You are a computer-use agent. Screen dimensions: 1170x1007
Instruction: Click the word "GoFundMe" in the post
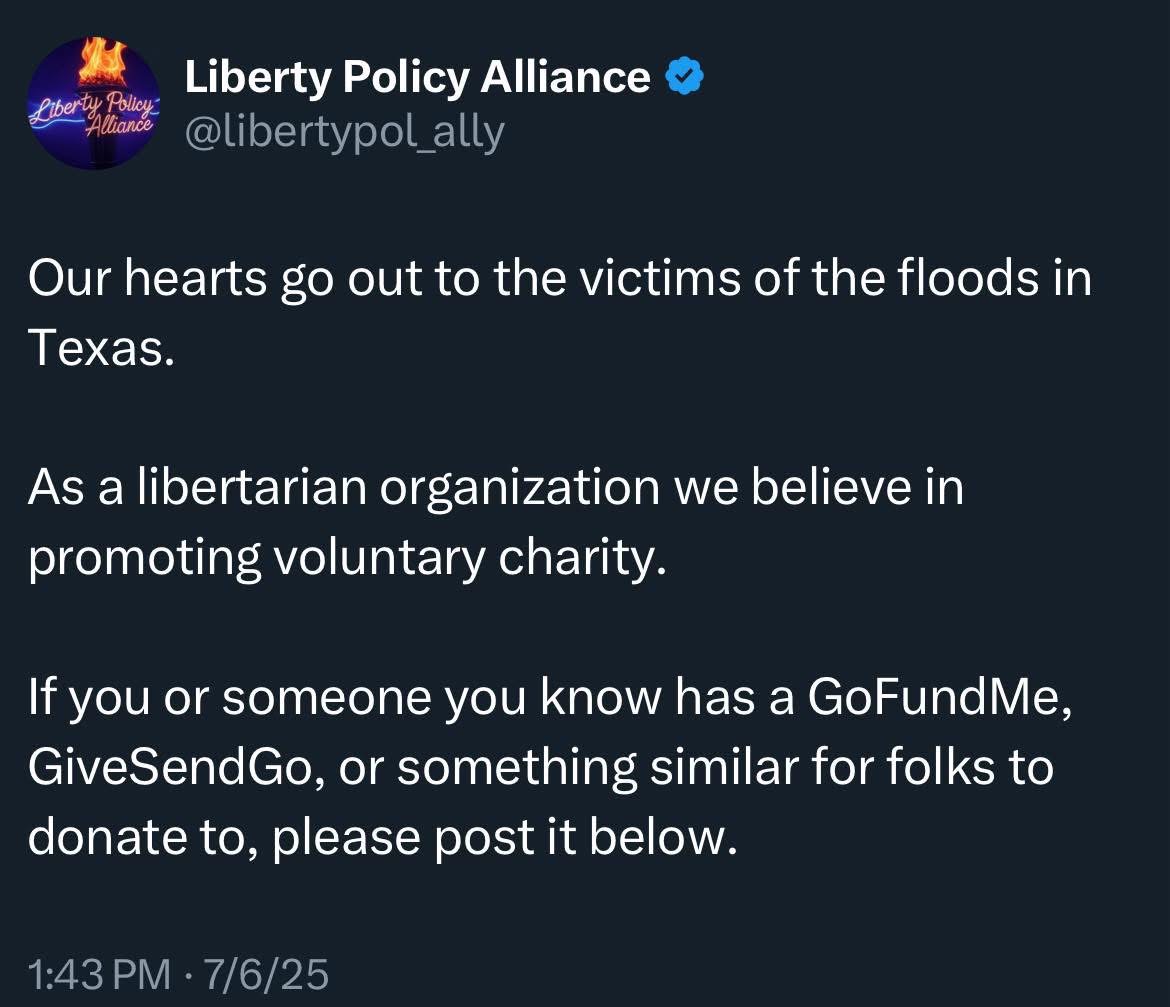coord(938,703)
